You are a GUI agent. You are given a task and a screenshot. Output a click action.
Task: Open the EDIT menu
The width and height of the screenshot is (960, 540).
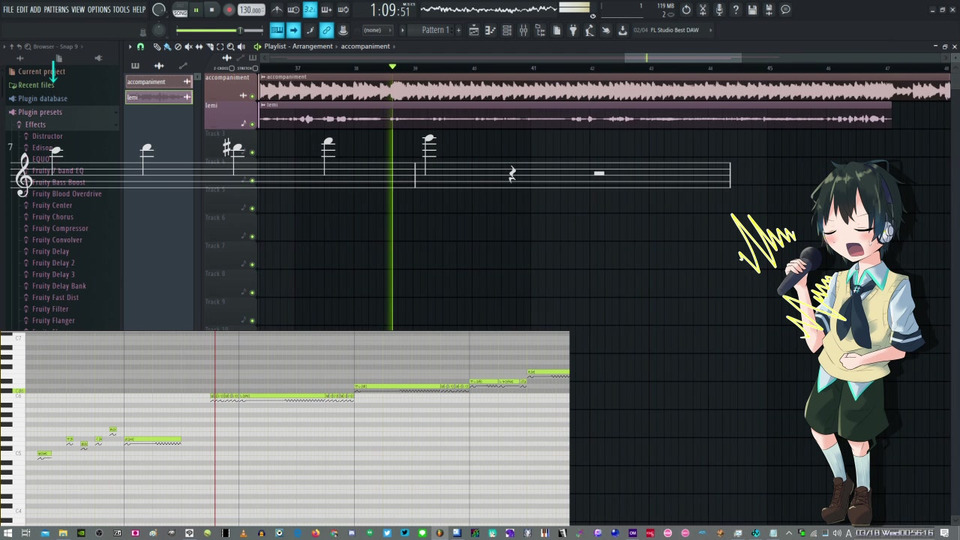[x=22, y=9]
